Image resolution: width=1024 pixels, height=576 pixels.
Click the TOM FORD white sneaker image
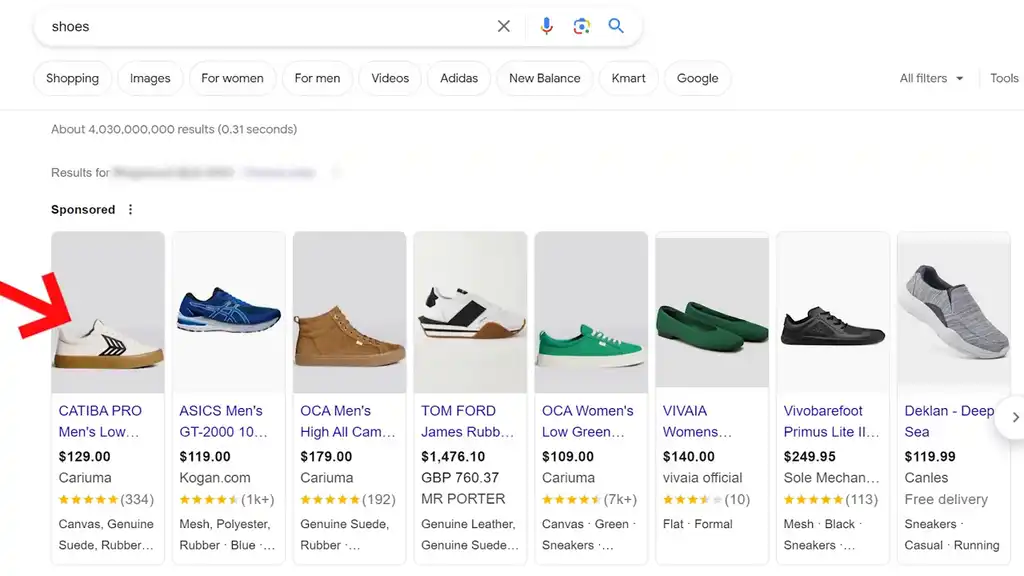pyautogui.click(x=470, y=312)
